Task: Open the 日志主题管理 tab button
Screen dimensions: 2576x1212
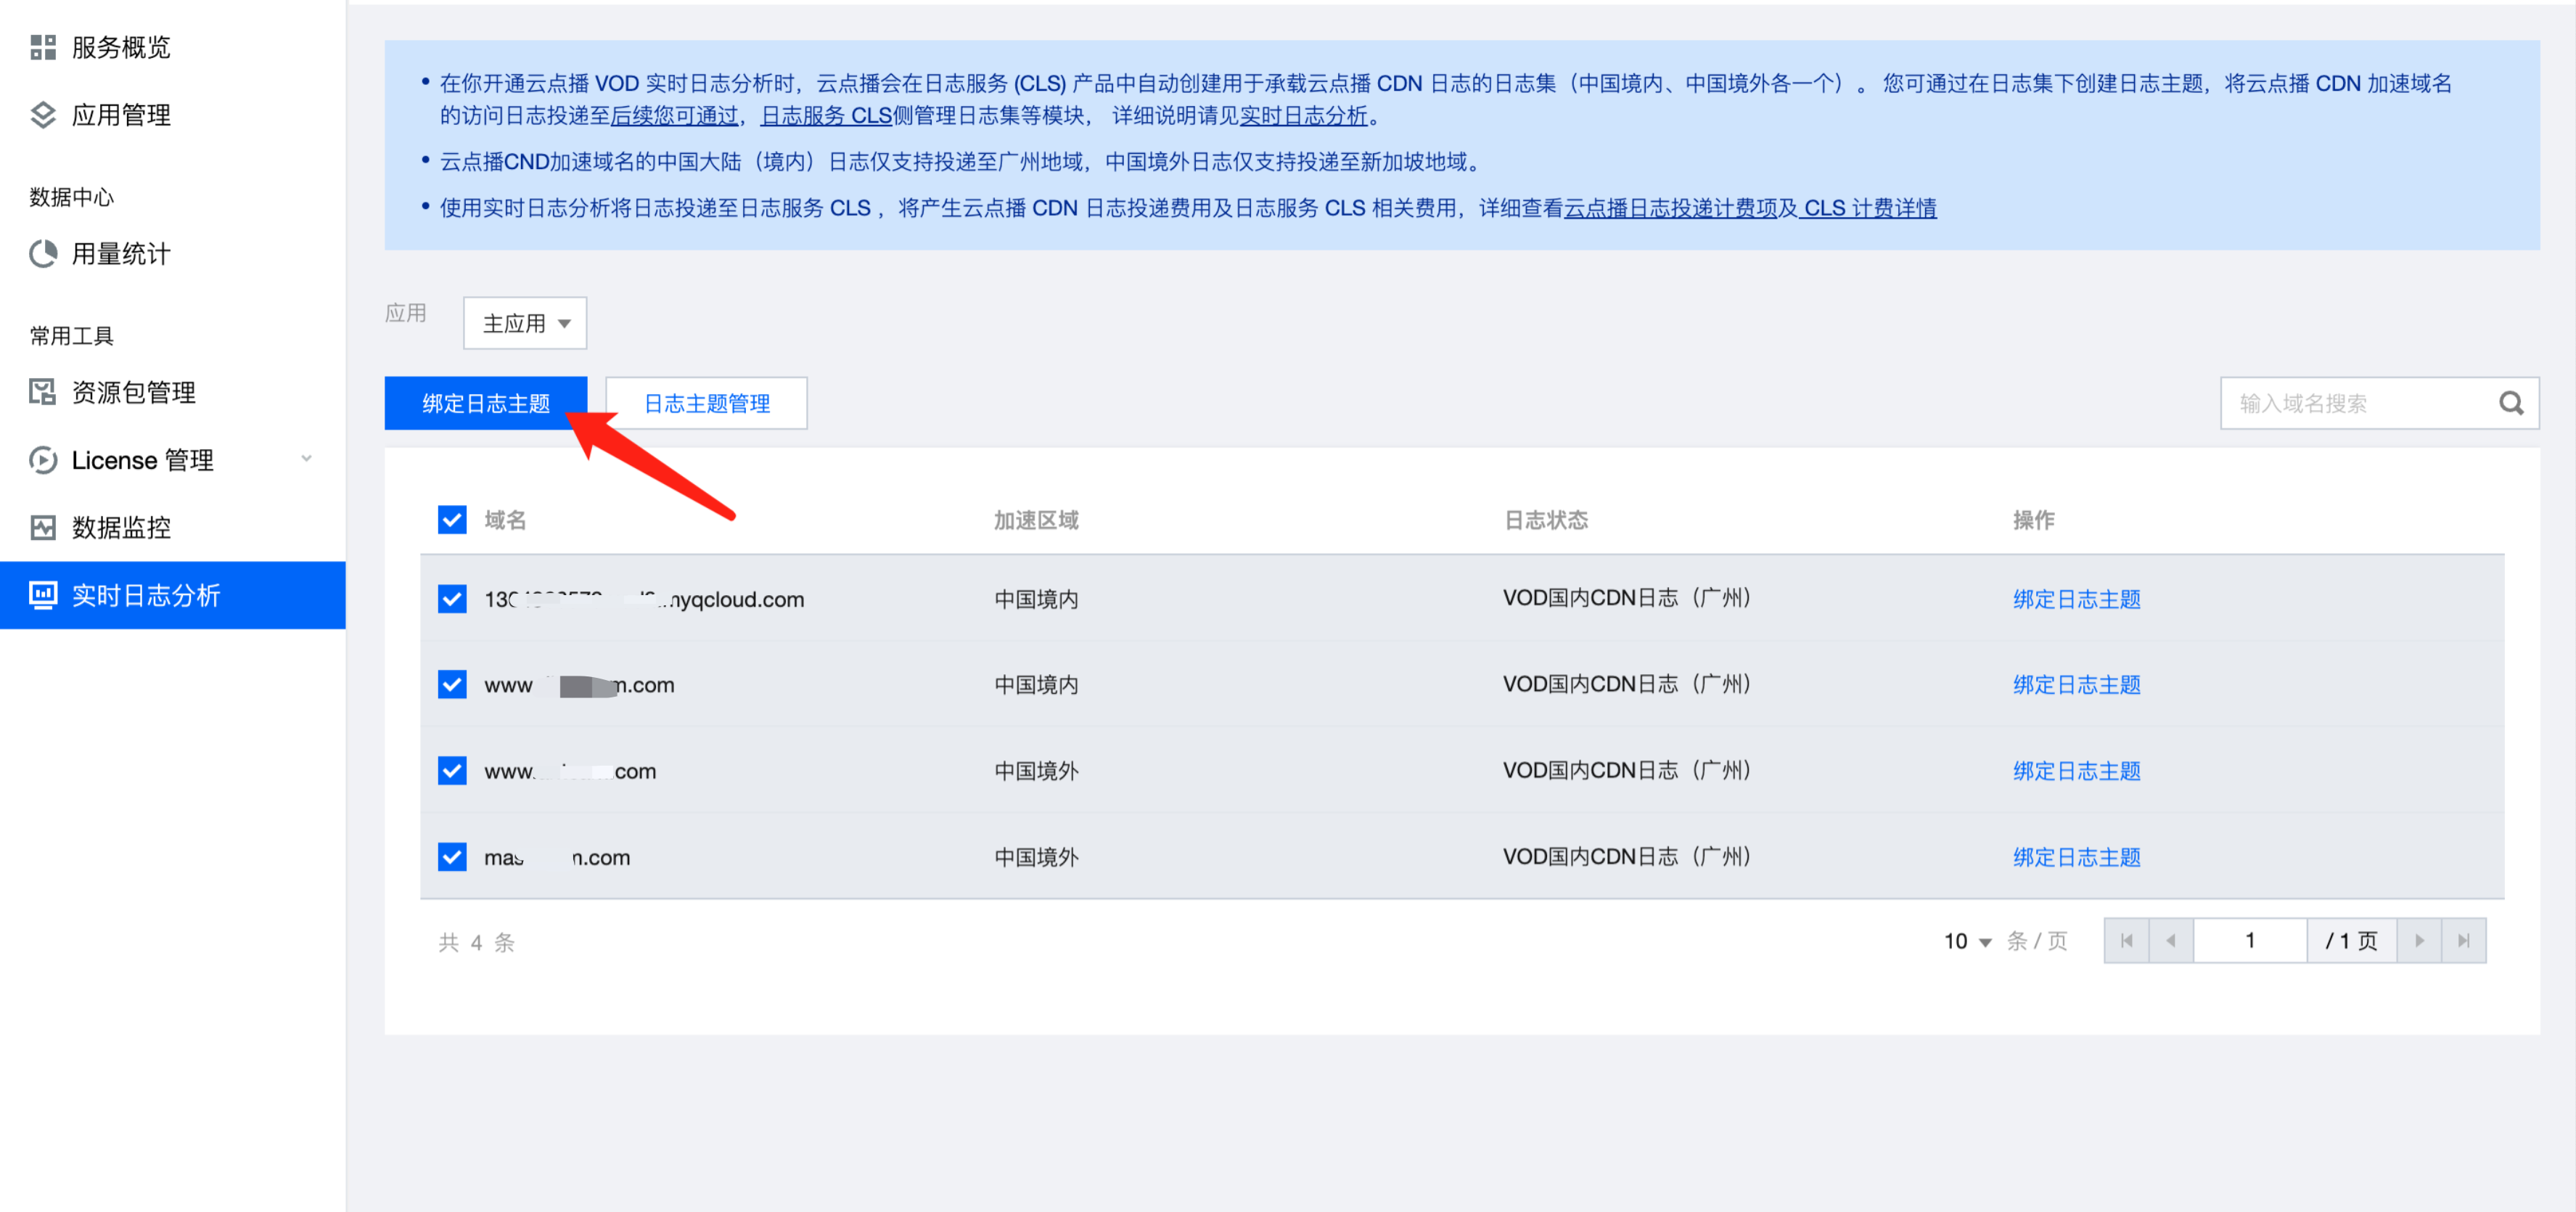Action: point(706,403)
